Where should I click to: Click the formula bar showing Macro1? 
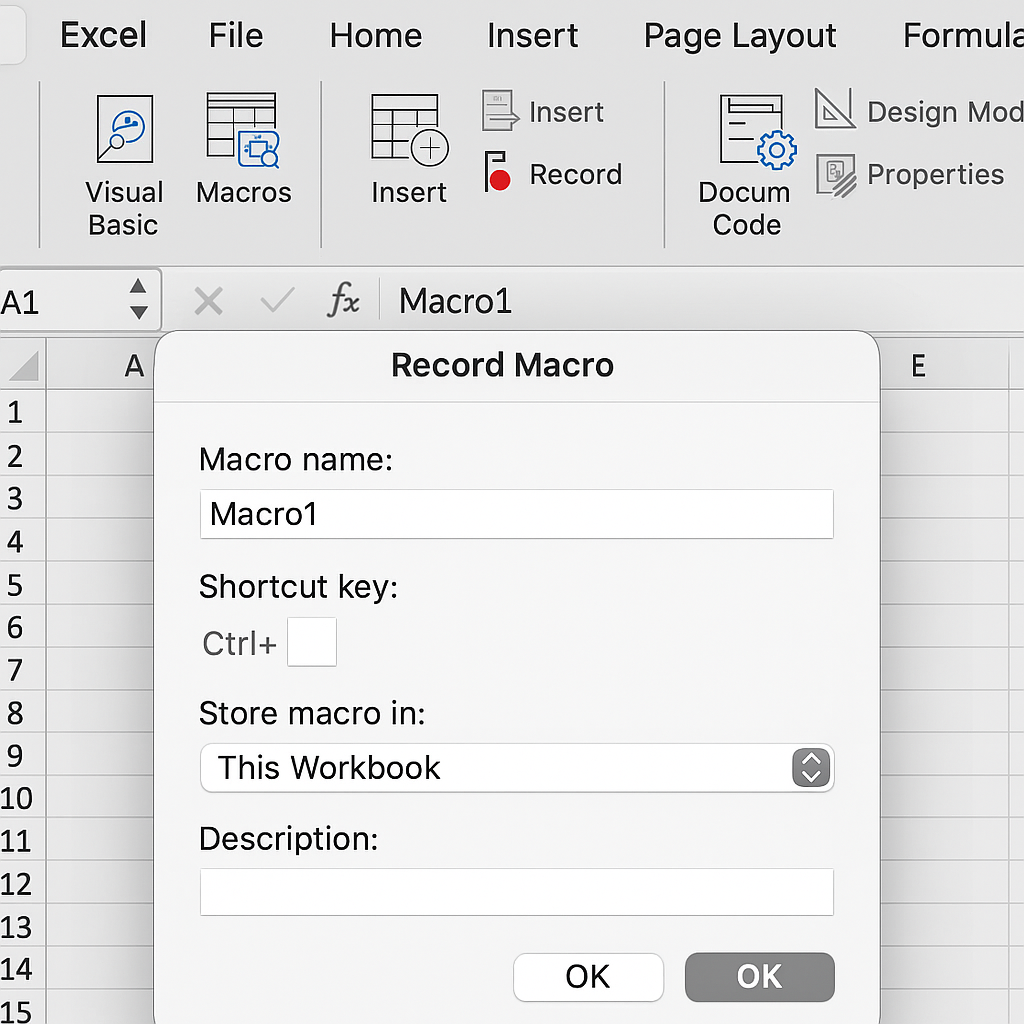coord(702,301)
